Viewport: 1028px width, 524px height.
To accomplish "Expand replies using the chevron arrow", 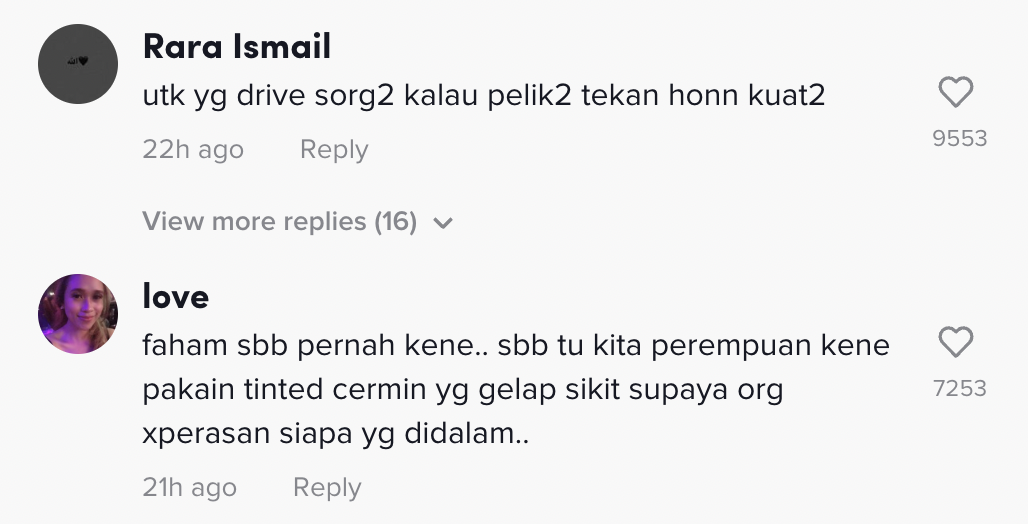I will (444, 223).
